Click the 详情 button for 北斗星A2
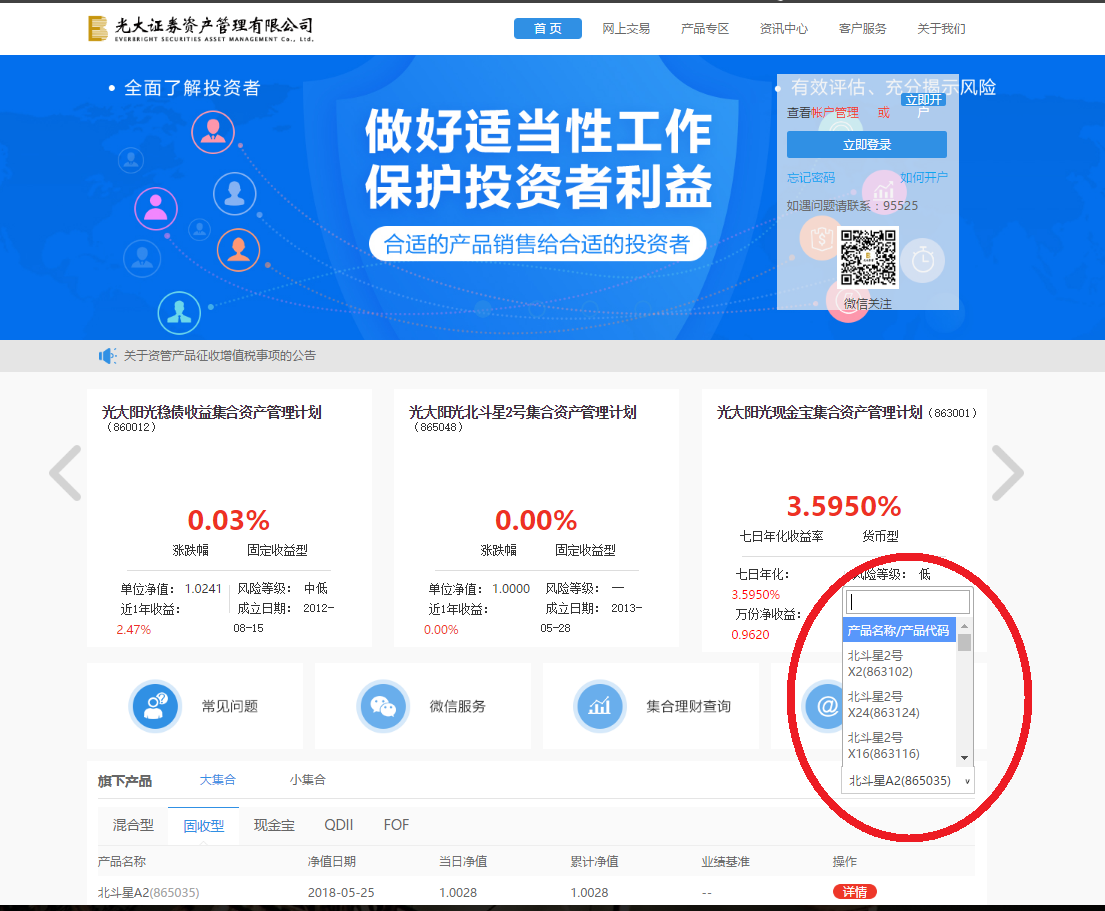This screenshot has width=1105, height=911. click(855, 892)
